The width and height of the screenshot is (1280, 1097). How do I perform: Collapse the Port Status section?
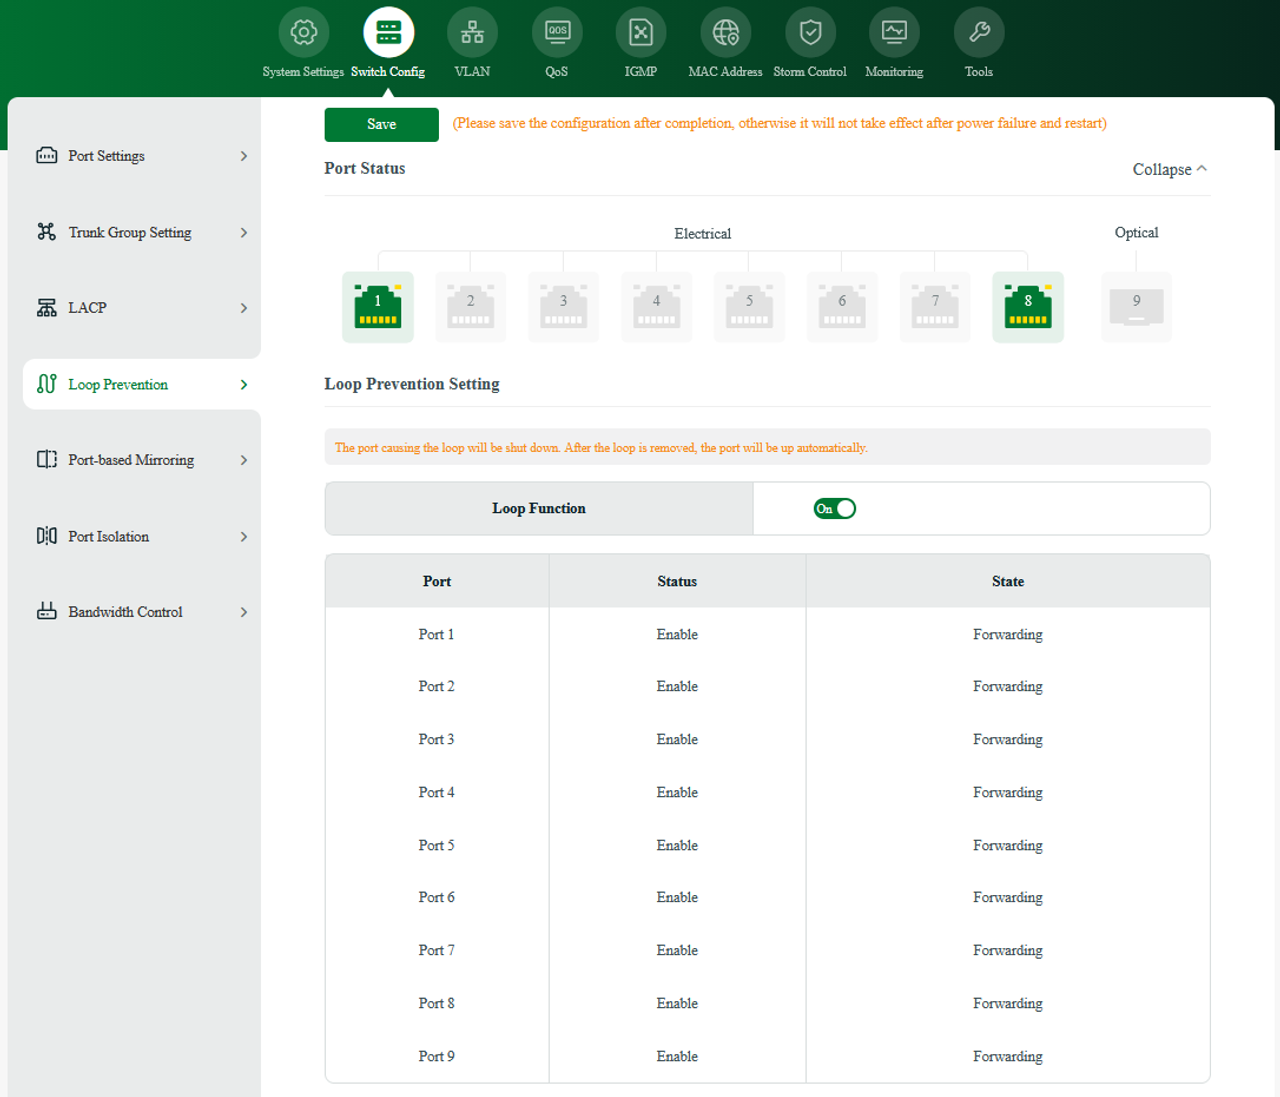[1168, 169]
